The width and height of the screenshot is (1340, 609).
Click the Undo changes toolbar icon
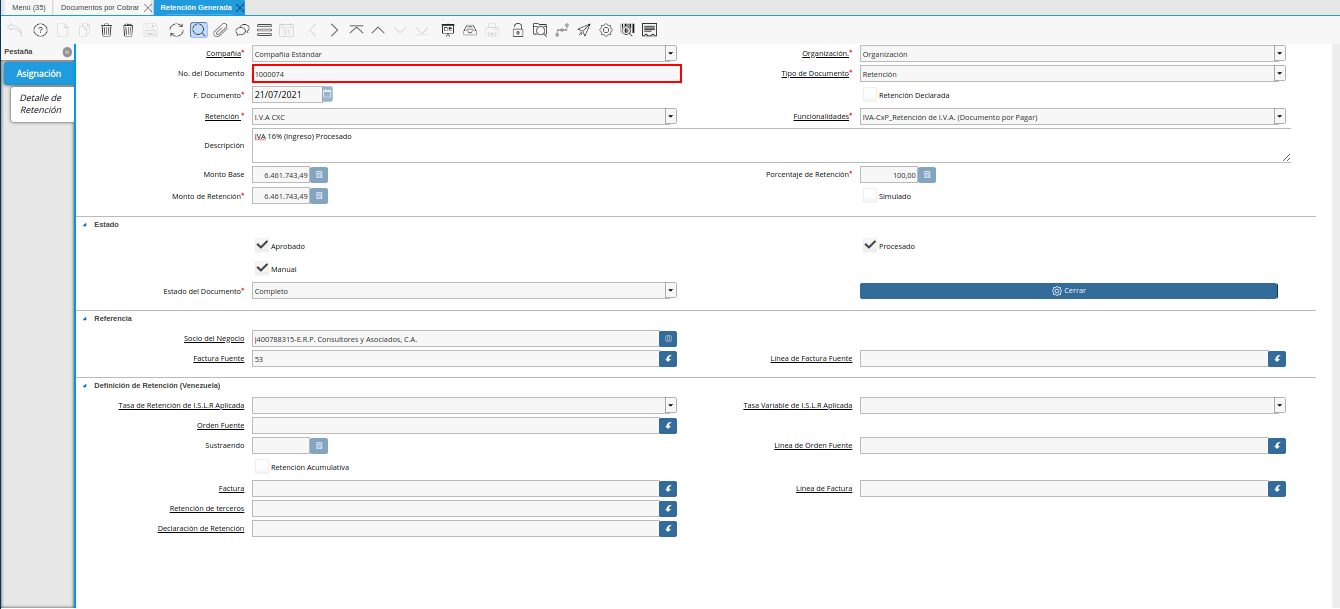(14, 30)
